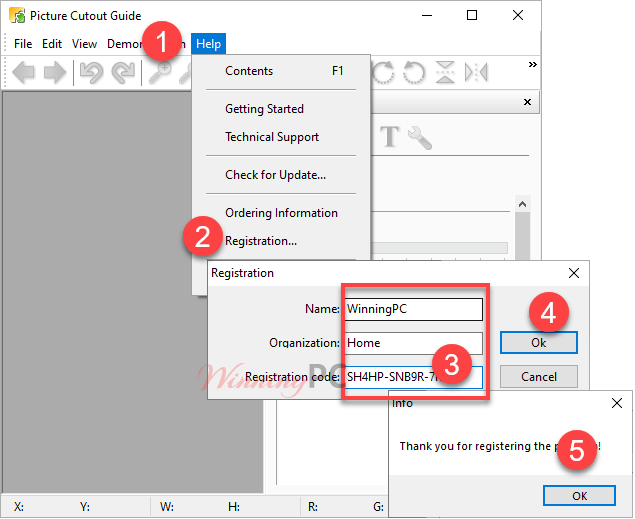Image resolution: width=635 pixels, height=519 pixels.
Task: Click the Picture Cutout Guide app icon
Action: (17, 16)
